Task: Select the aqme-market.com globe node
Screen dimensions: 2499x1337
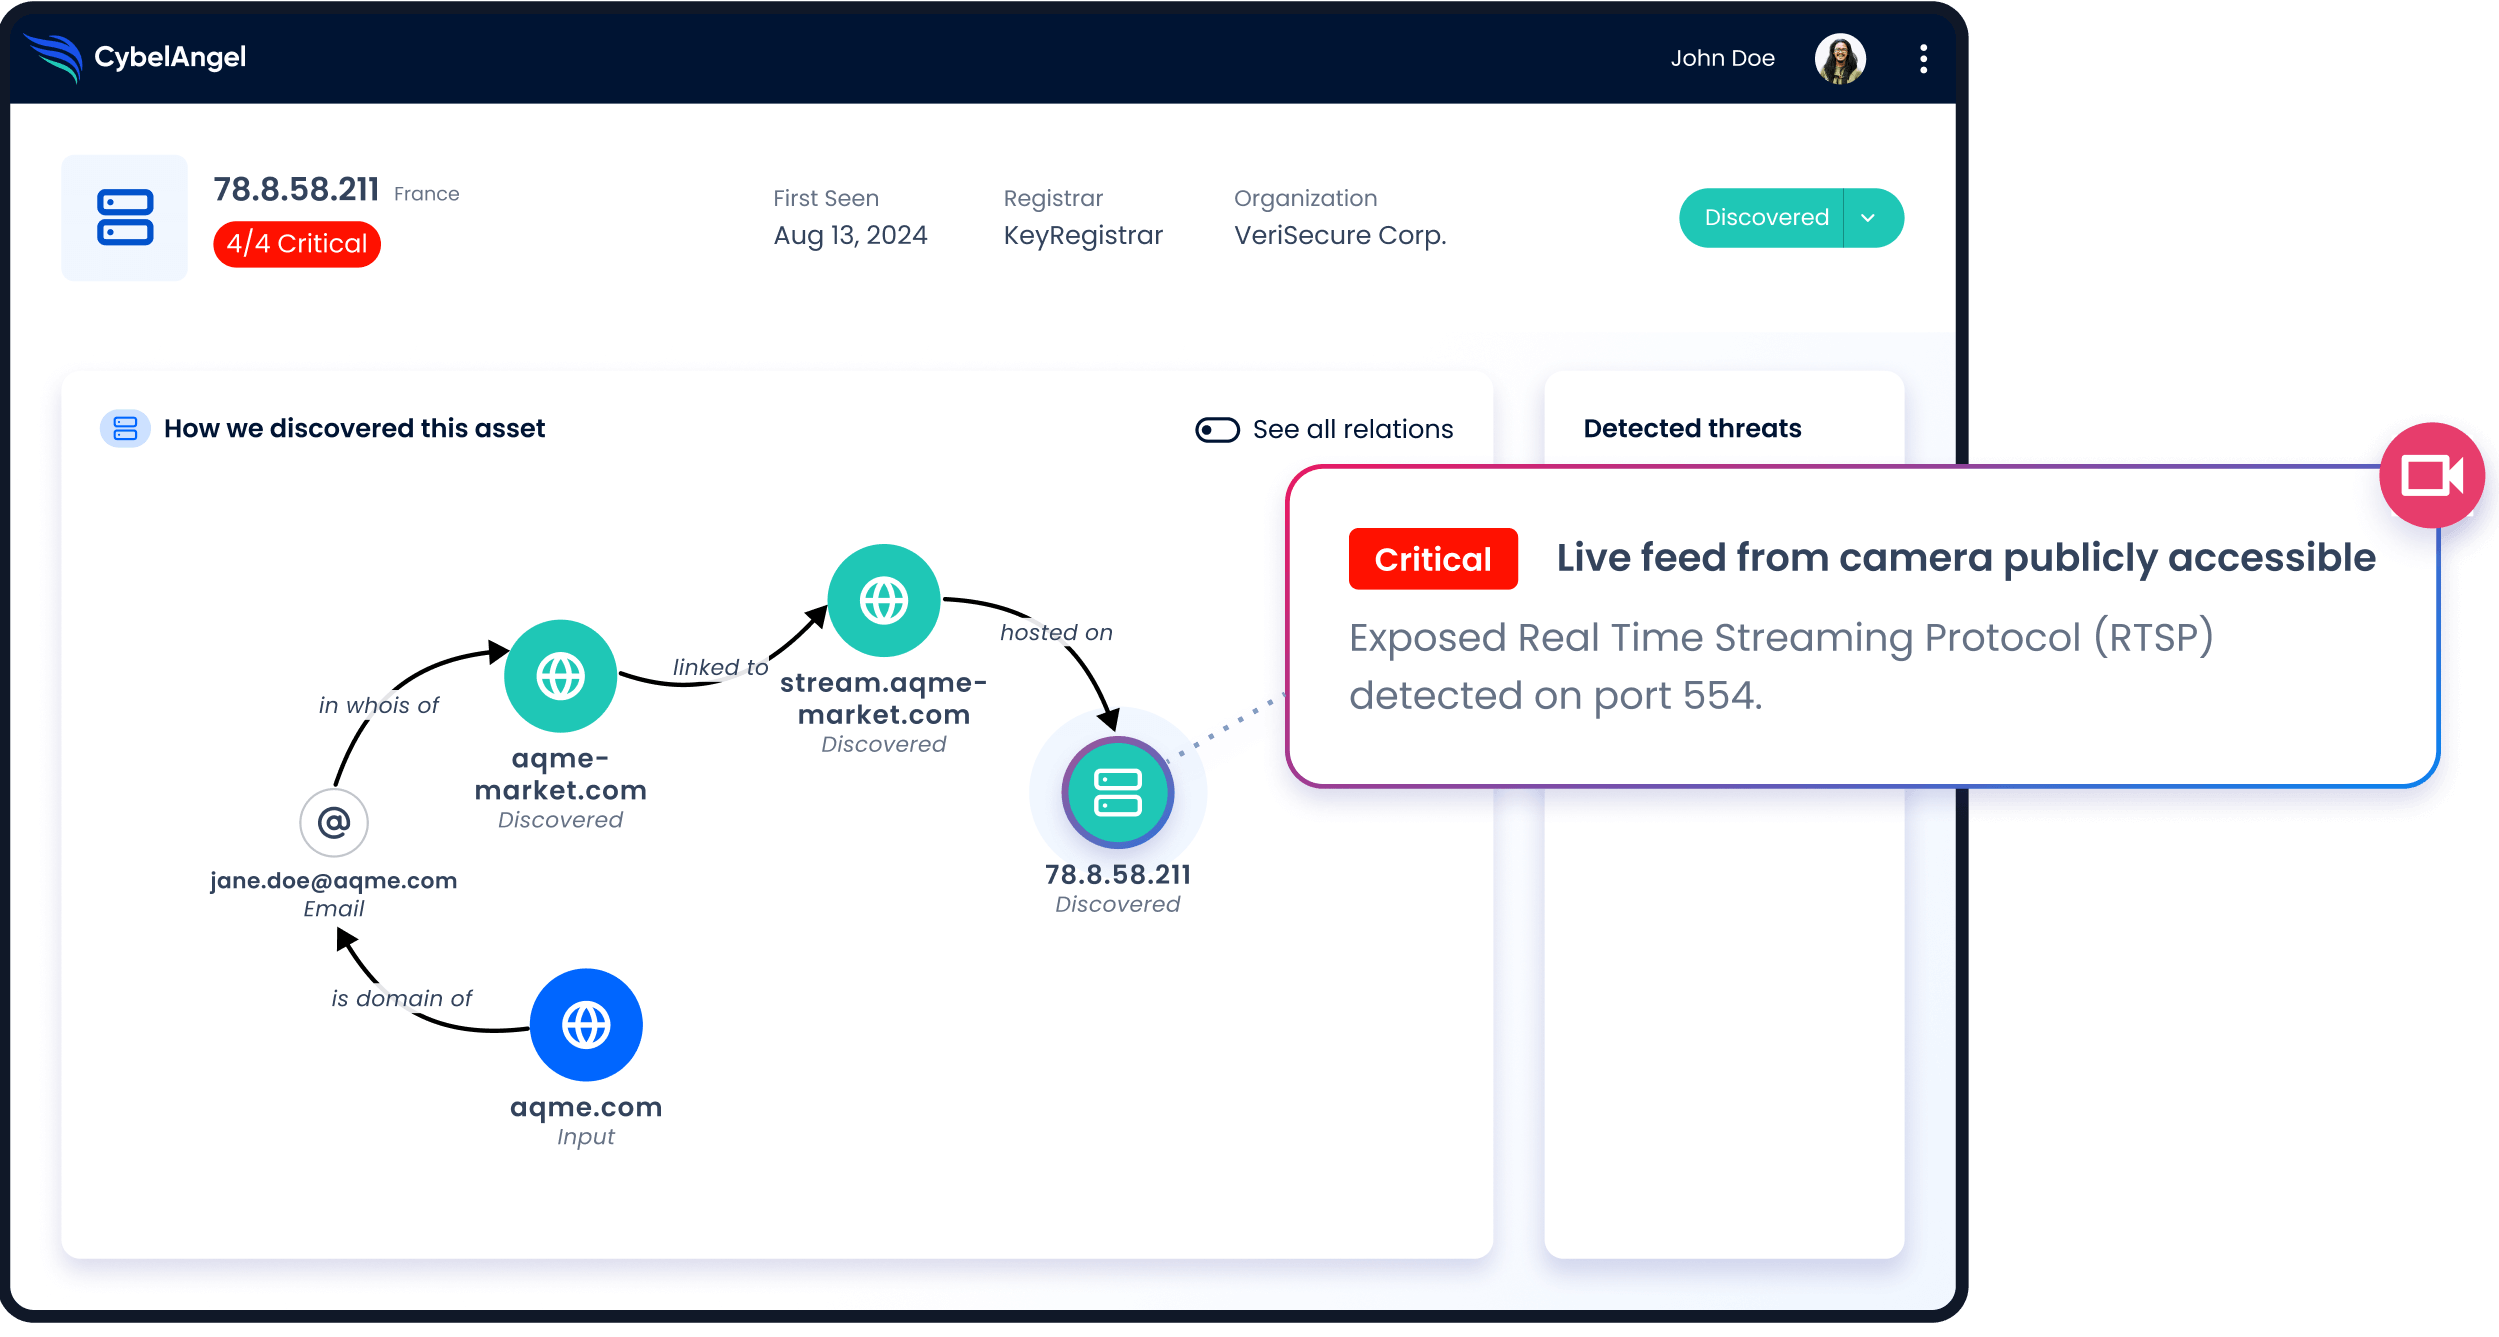Action: coord(560,676)
